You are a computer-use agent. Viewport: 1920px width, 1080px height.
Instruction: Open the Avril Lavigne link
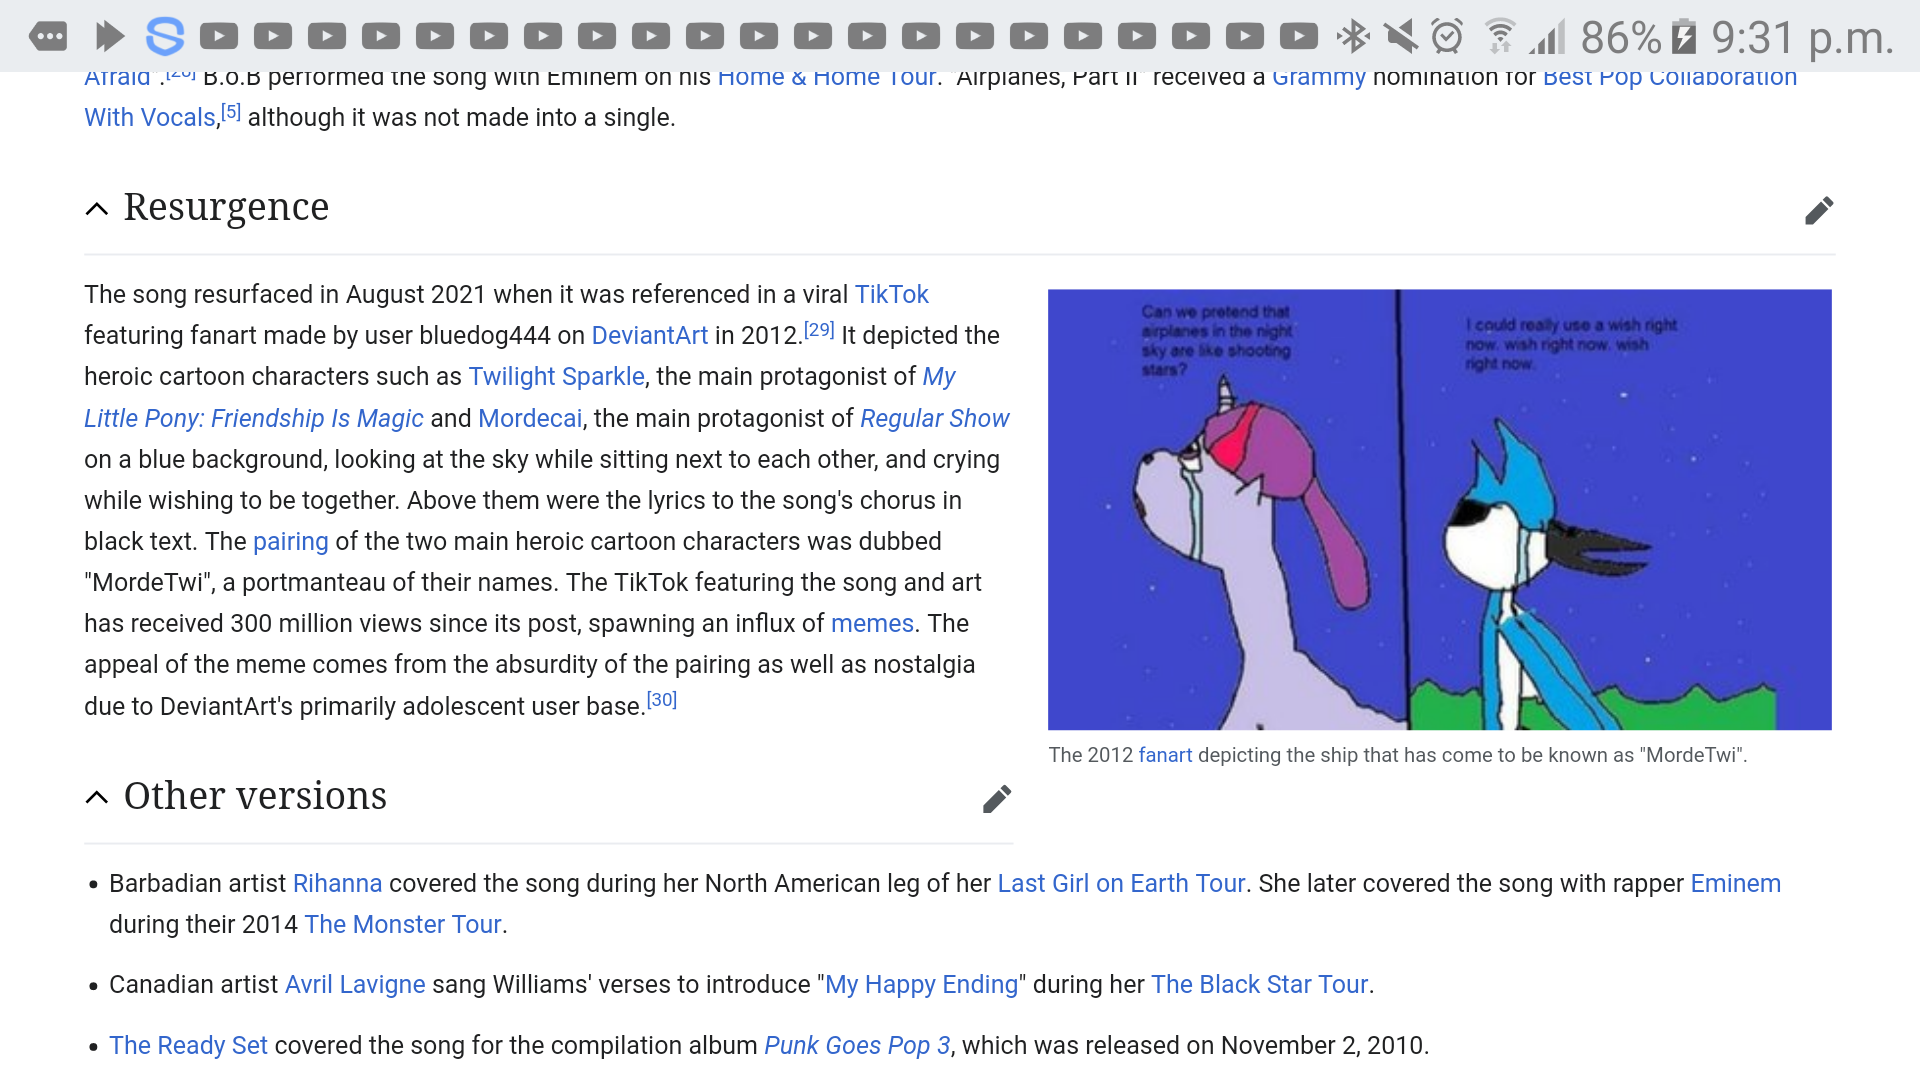(355, 985)
